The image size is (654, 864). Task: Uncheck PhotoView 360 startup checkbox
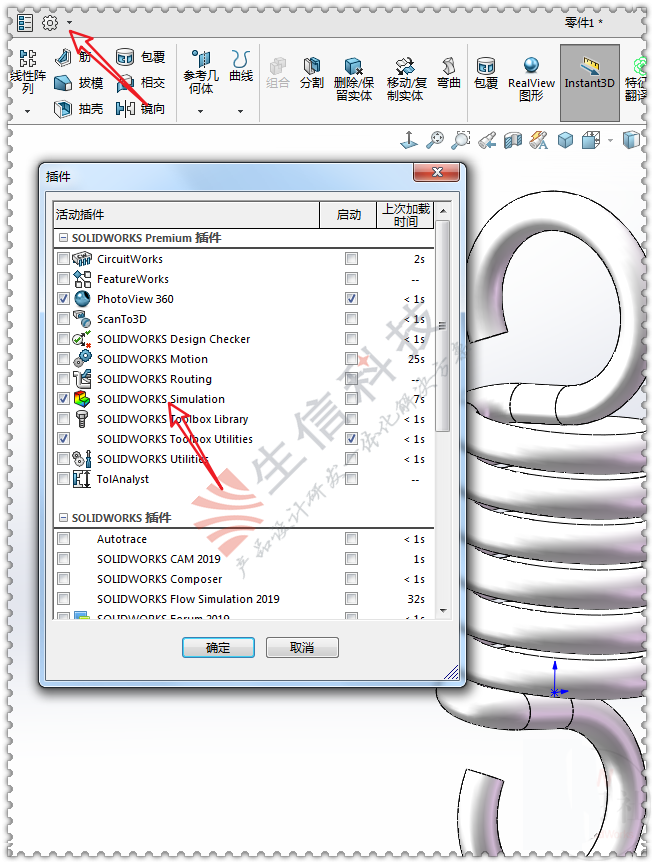point(352,299)
